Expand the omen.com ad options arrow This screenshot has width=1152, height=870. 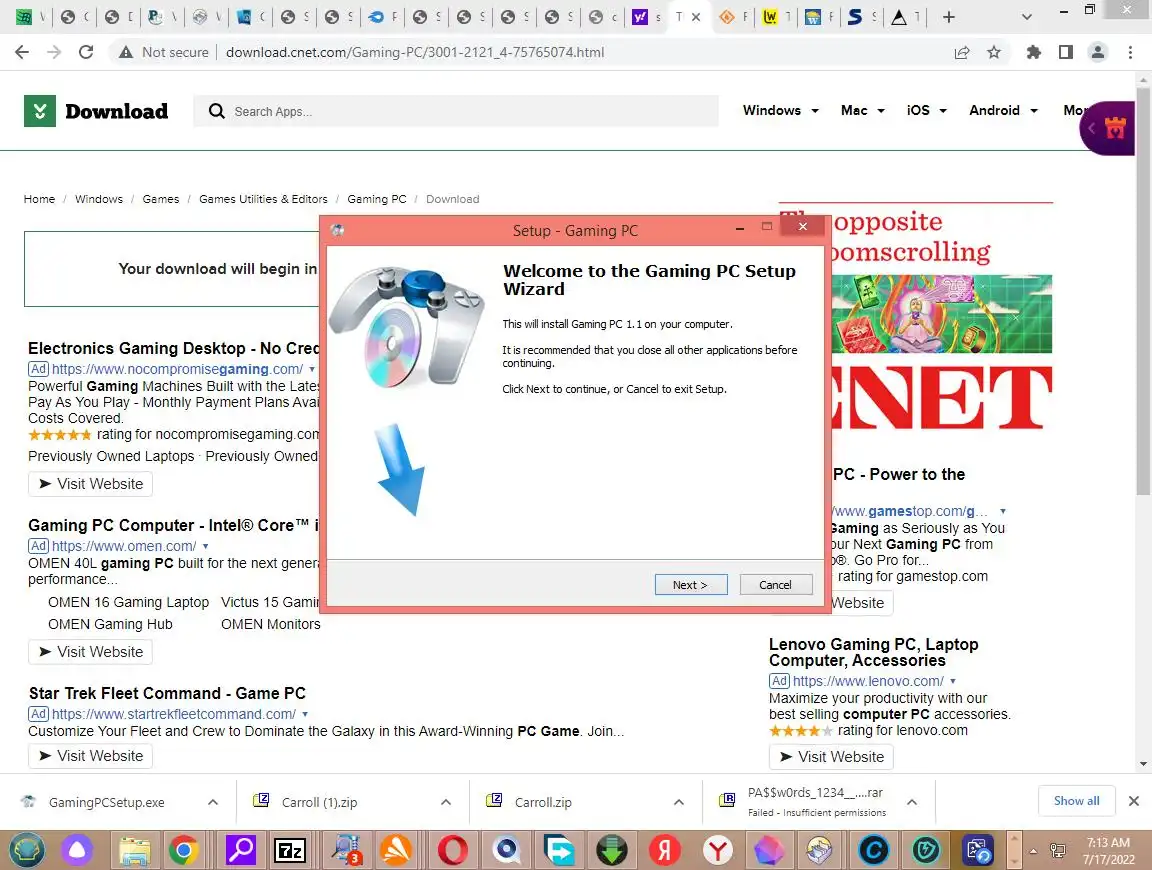coord(206,546)
